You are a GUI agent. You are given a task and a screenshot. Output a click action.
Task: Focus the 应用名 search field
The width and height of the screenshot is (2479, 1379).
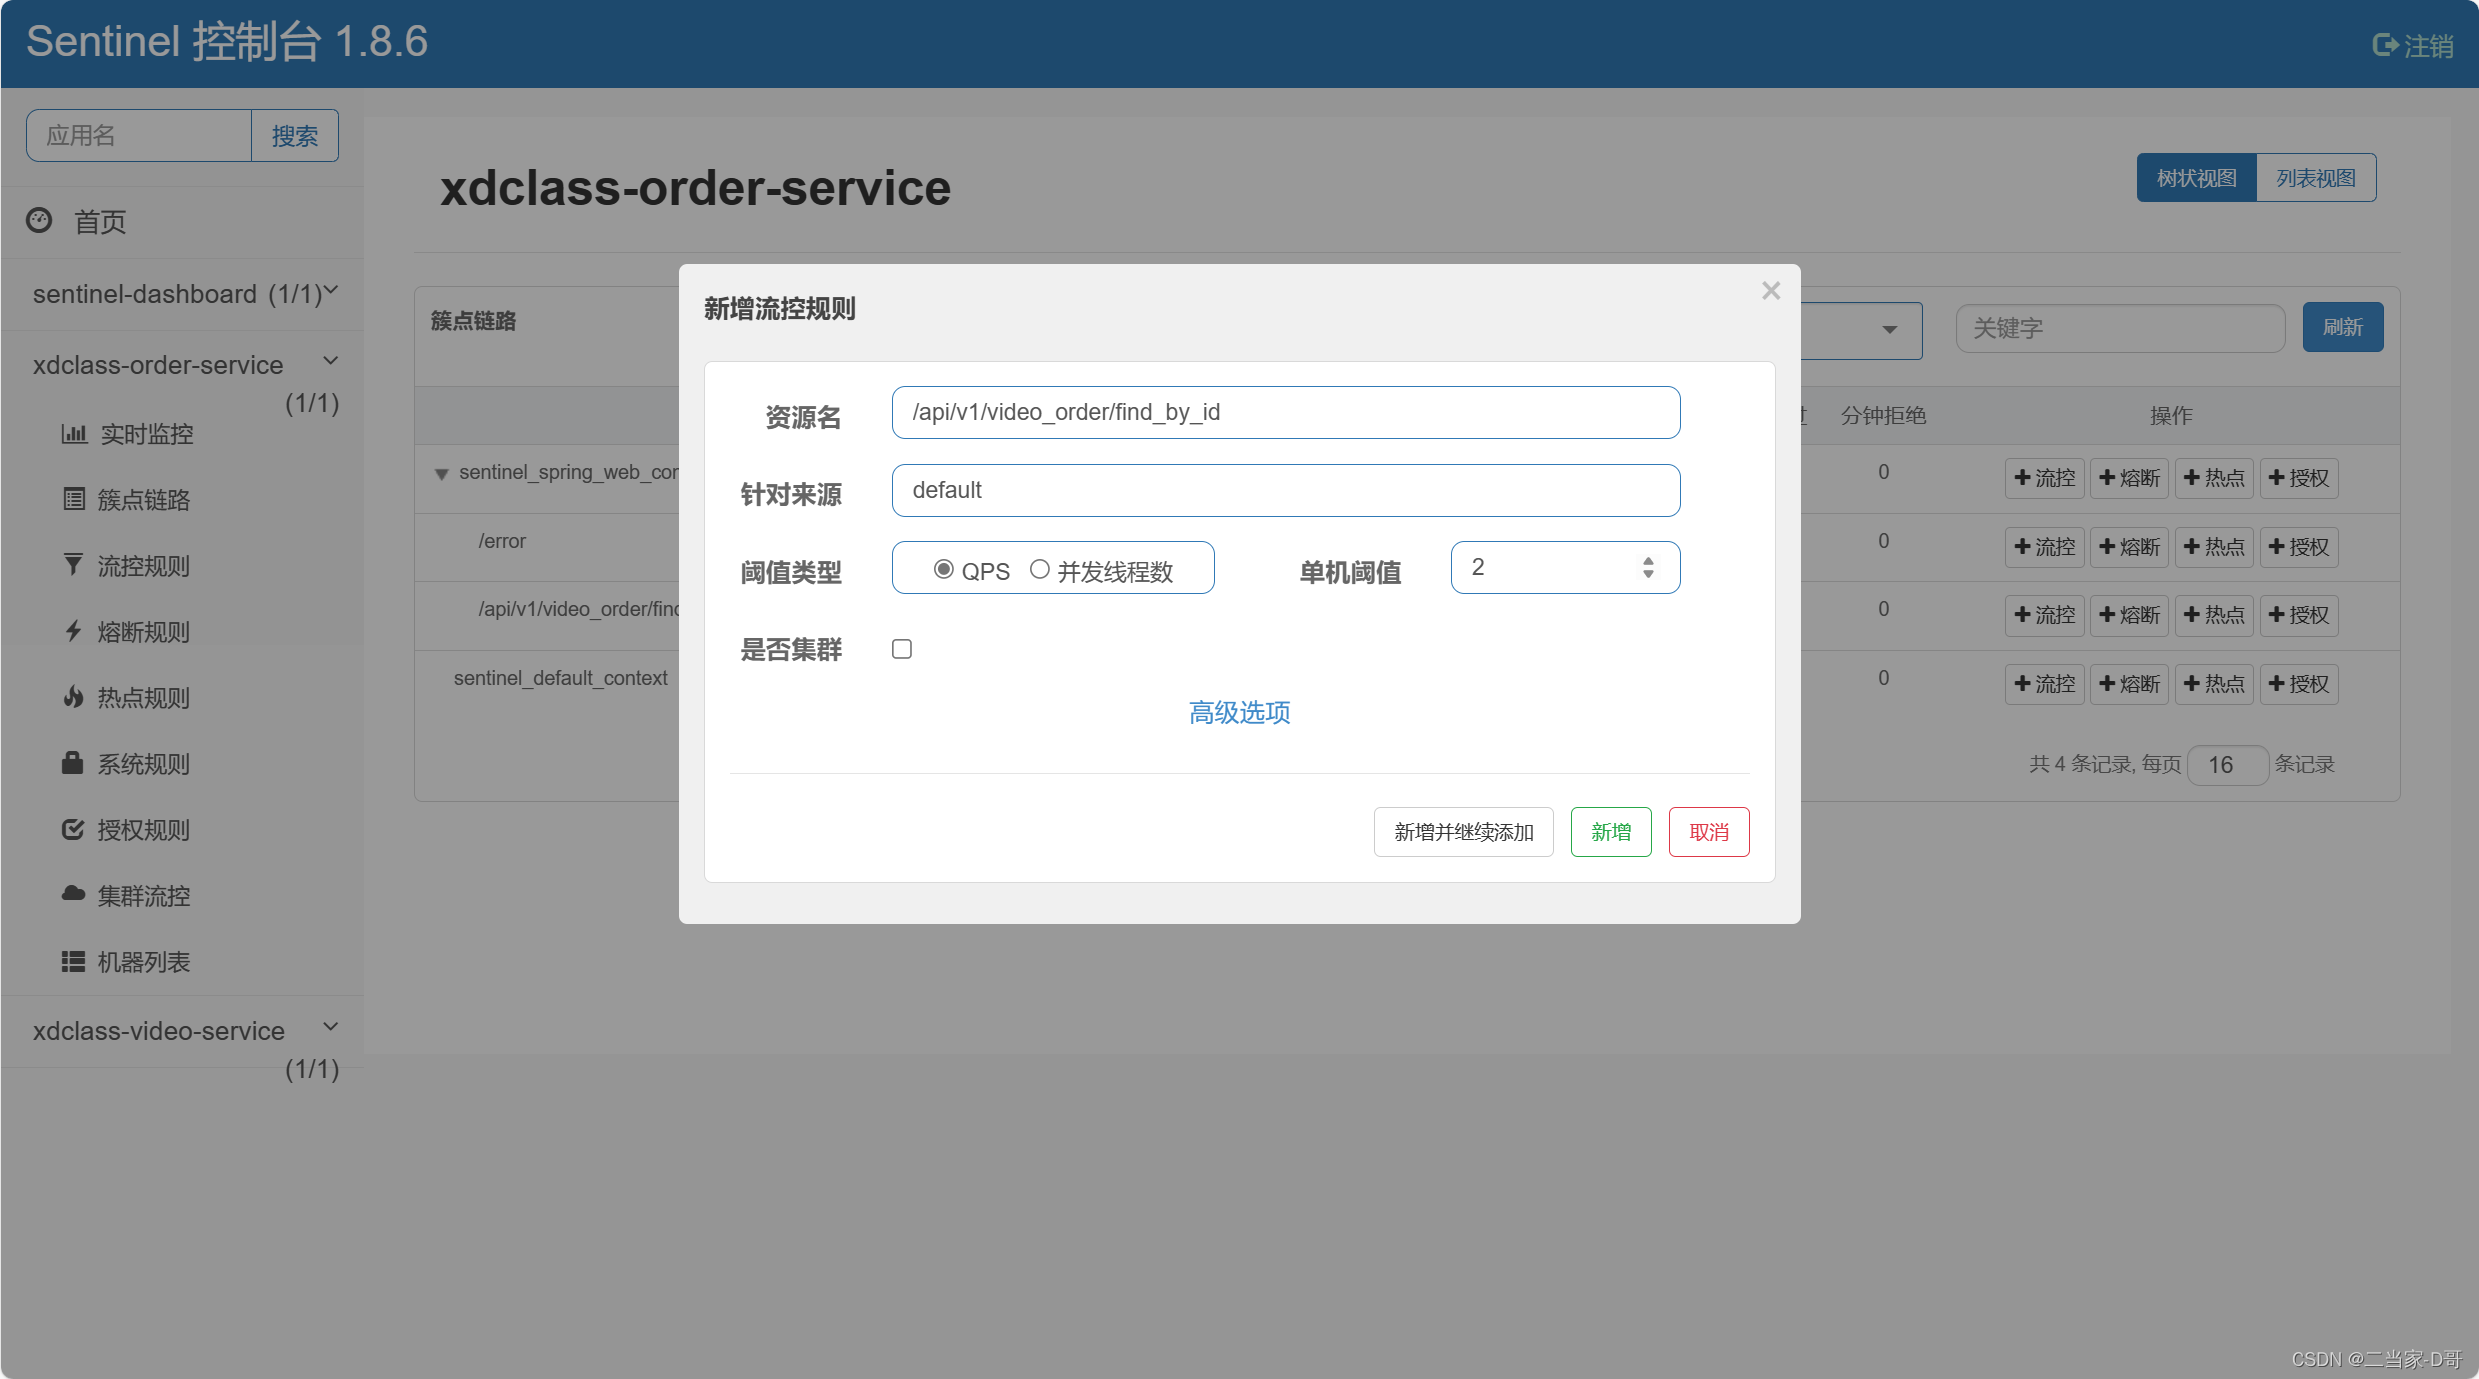coord(139,135)
